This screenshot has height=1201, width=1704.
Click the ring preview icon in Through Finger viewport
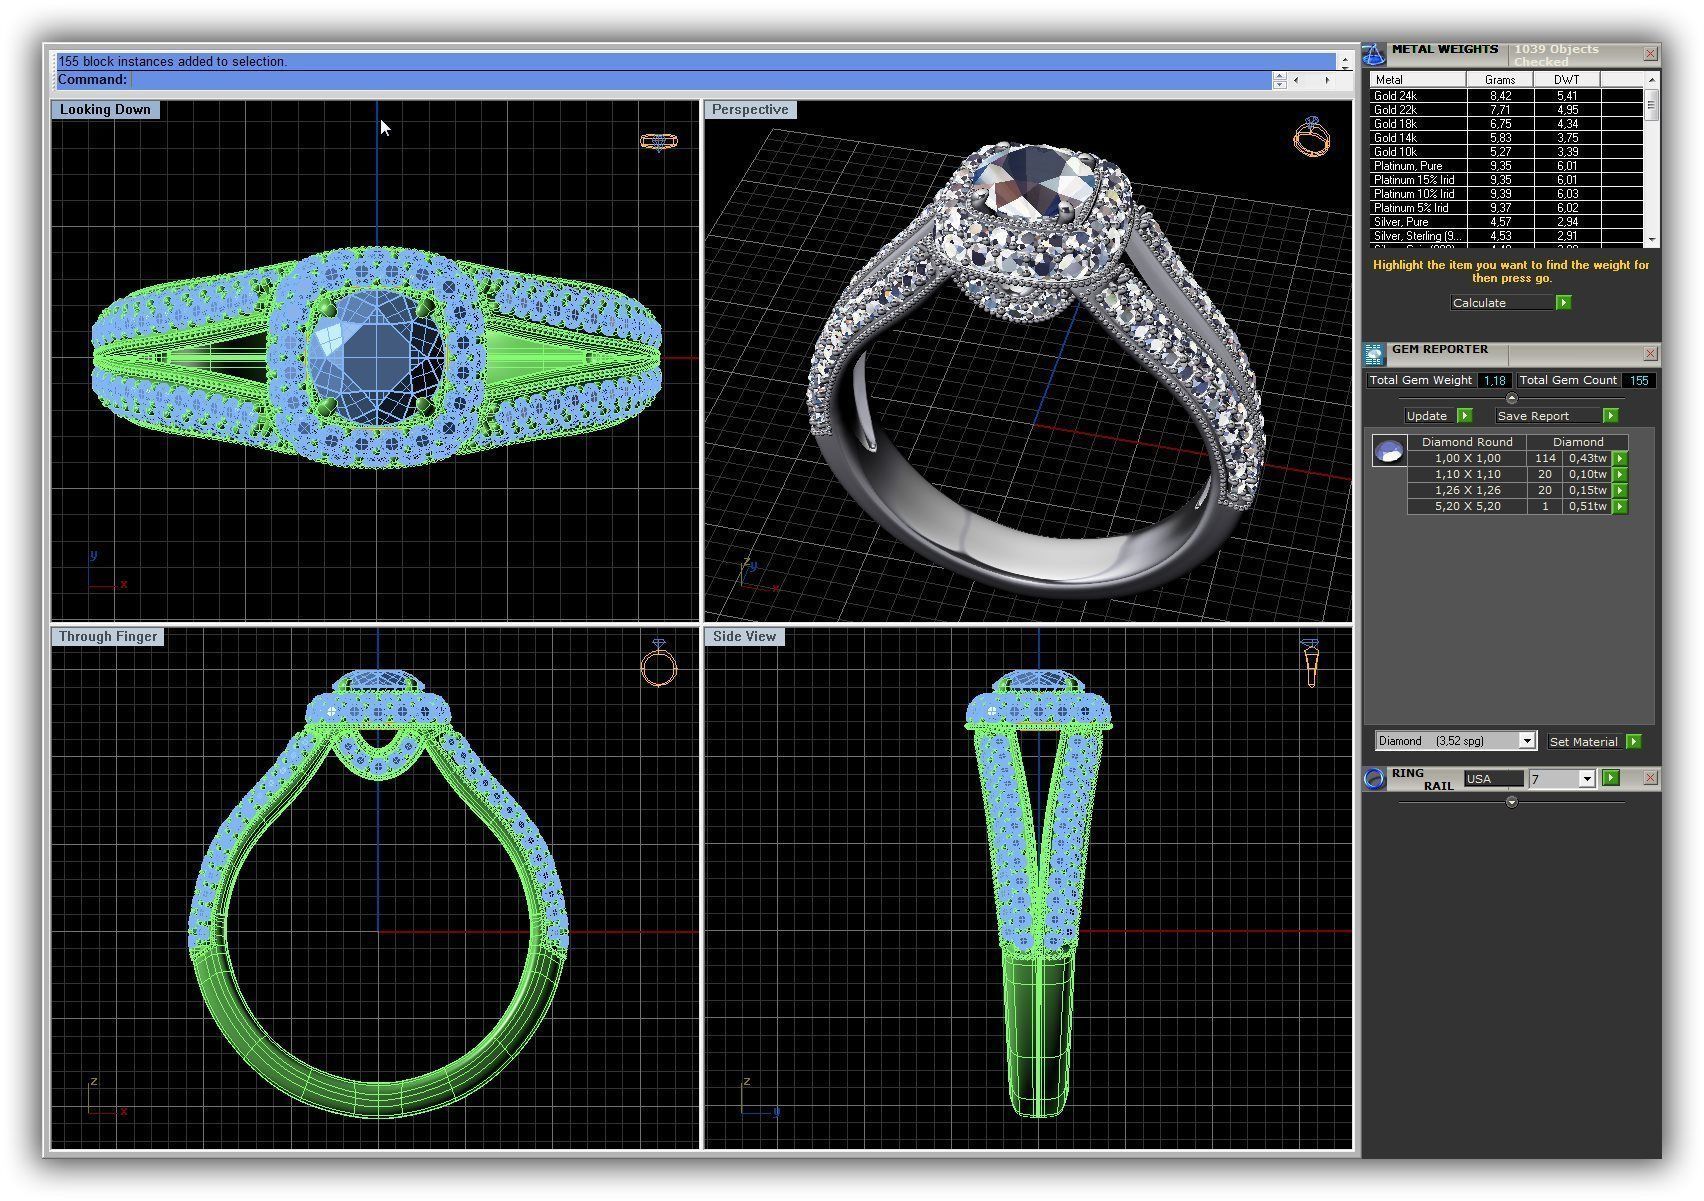click(x=659, y=663)
